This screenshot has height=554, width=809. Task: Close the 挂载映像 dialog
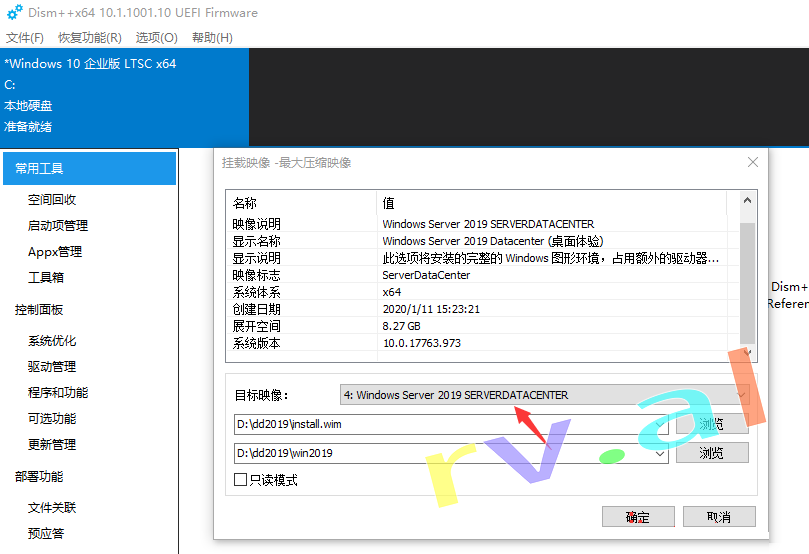coord(753,162)
